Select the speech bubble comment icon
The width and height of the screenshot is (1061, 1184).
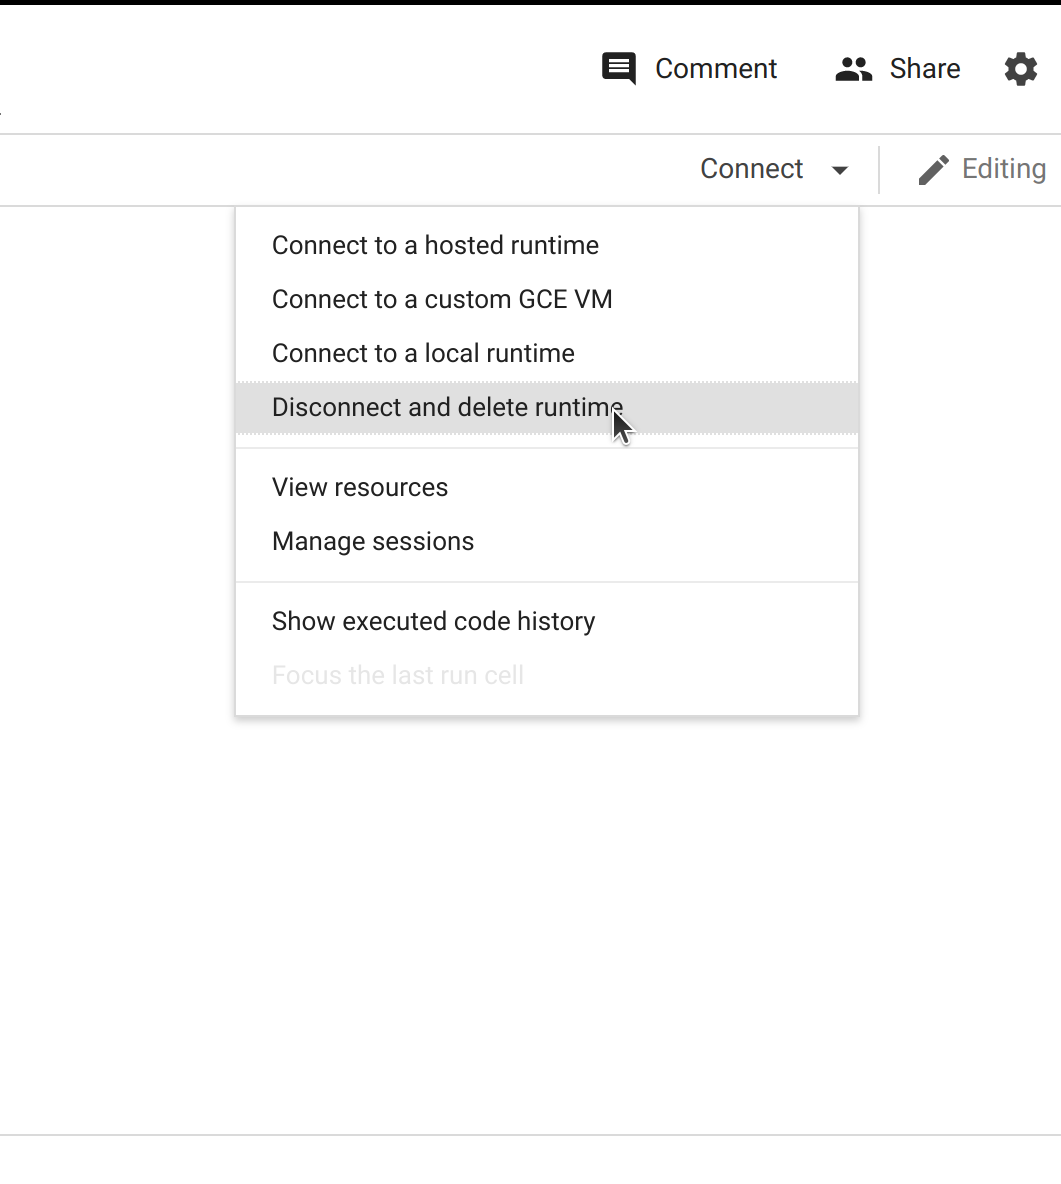pos(619,68)
